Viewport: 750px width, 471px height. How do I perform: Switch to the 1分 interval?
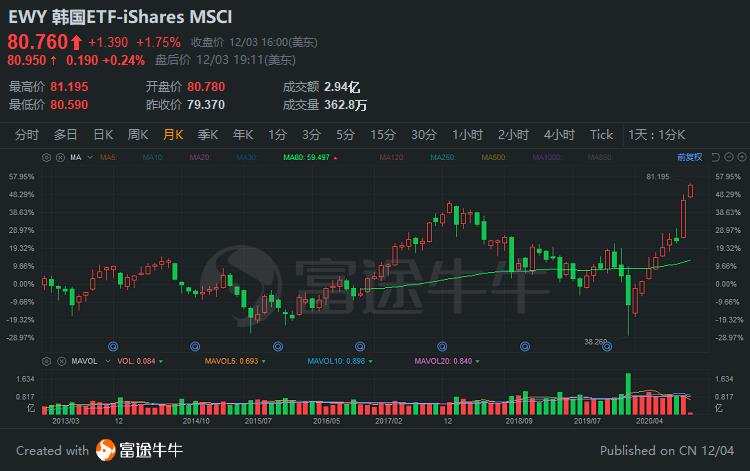[277, 135]
